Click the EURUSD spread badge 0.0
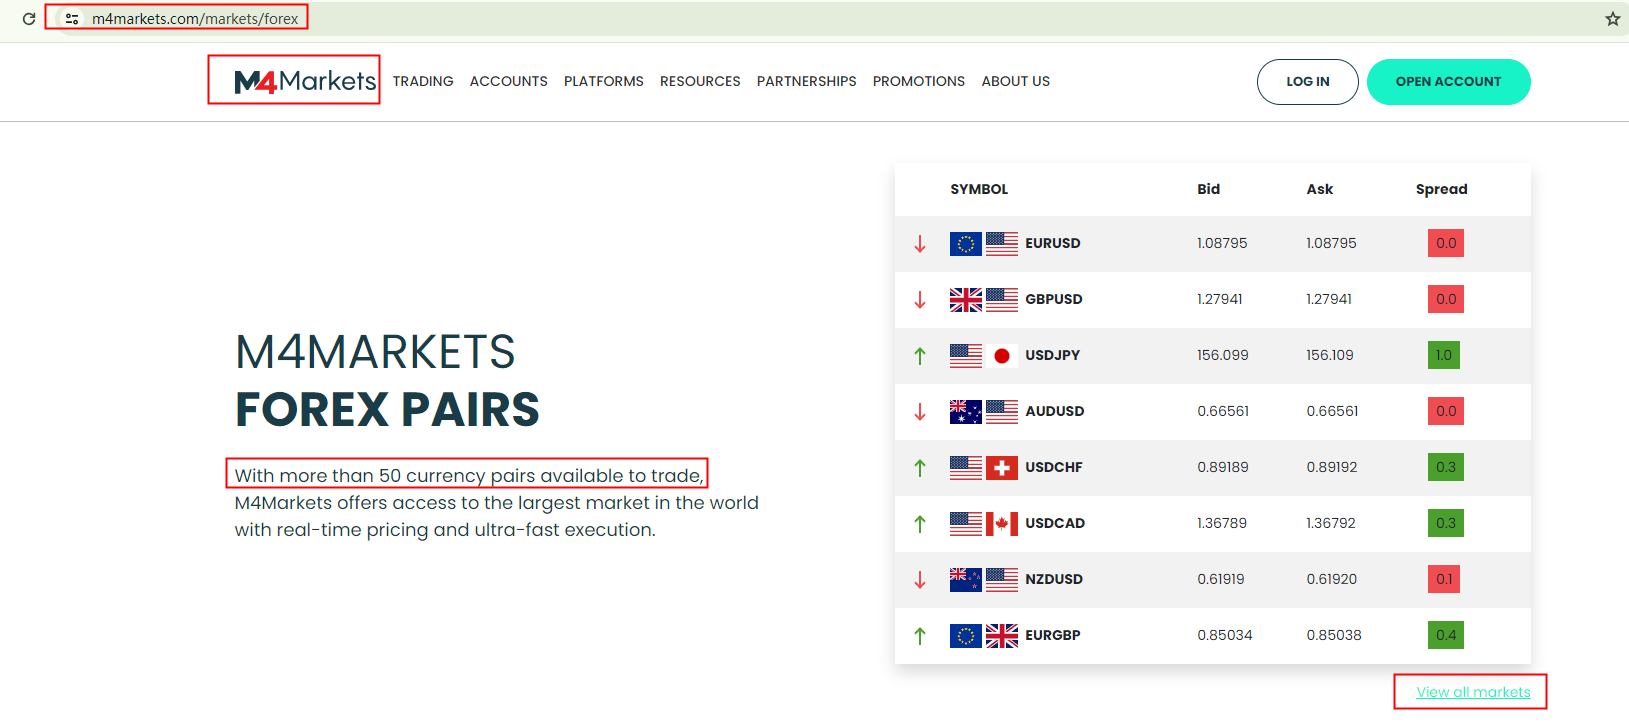 1446,243
